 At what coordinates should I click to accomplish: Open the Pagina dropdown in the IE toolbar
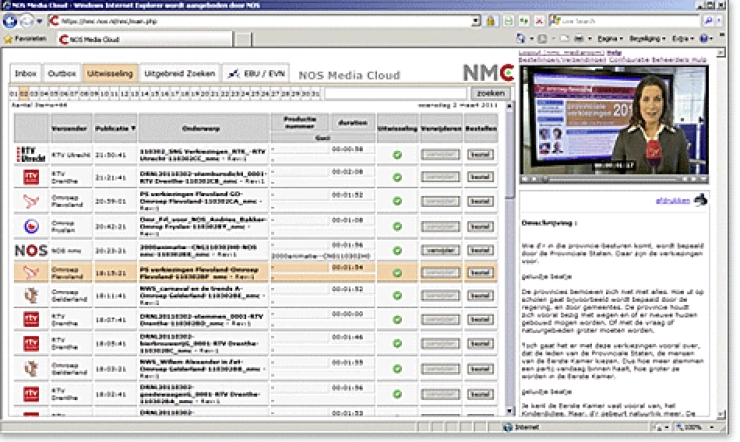click(607, 39)
